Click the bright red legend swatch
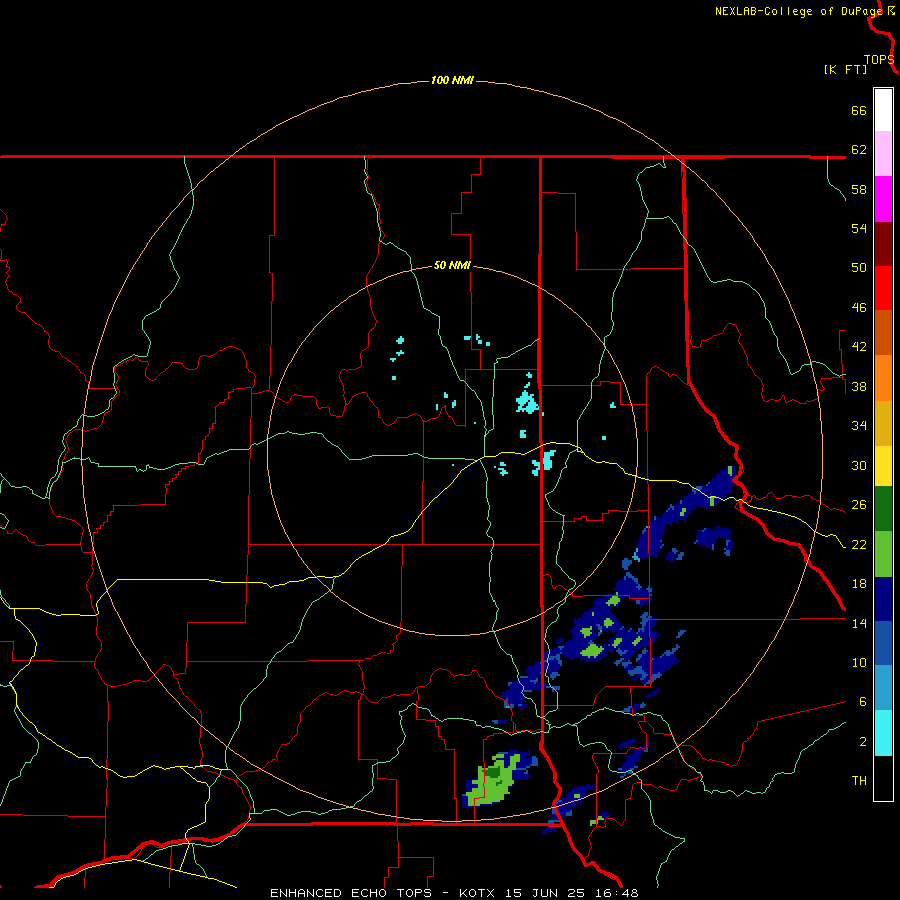900x900 pixels. click(x=883, y=288)
